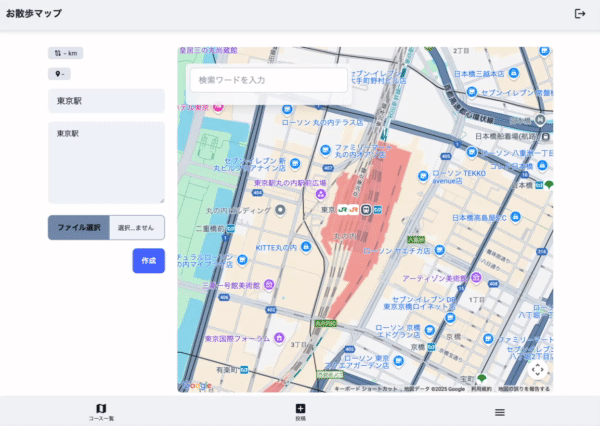The width and height of the screenshot is (600, 426).
Task: Click the Tokyo station train icon marker
Action: (x=366, y=210)
